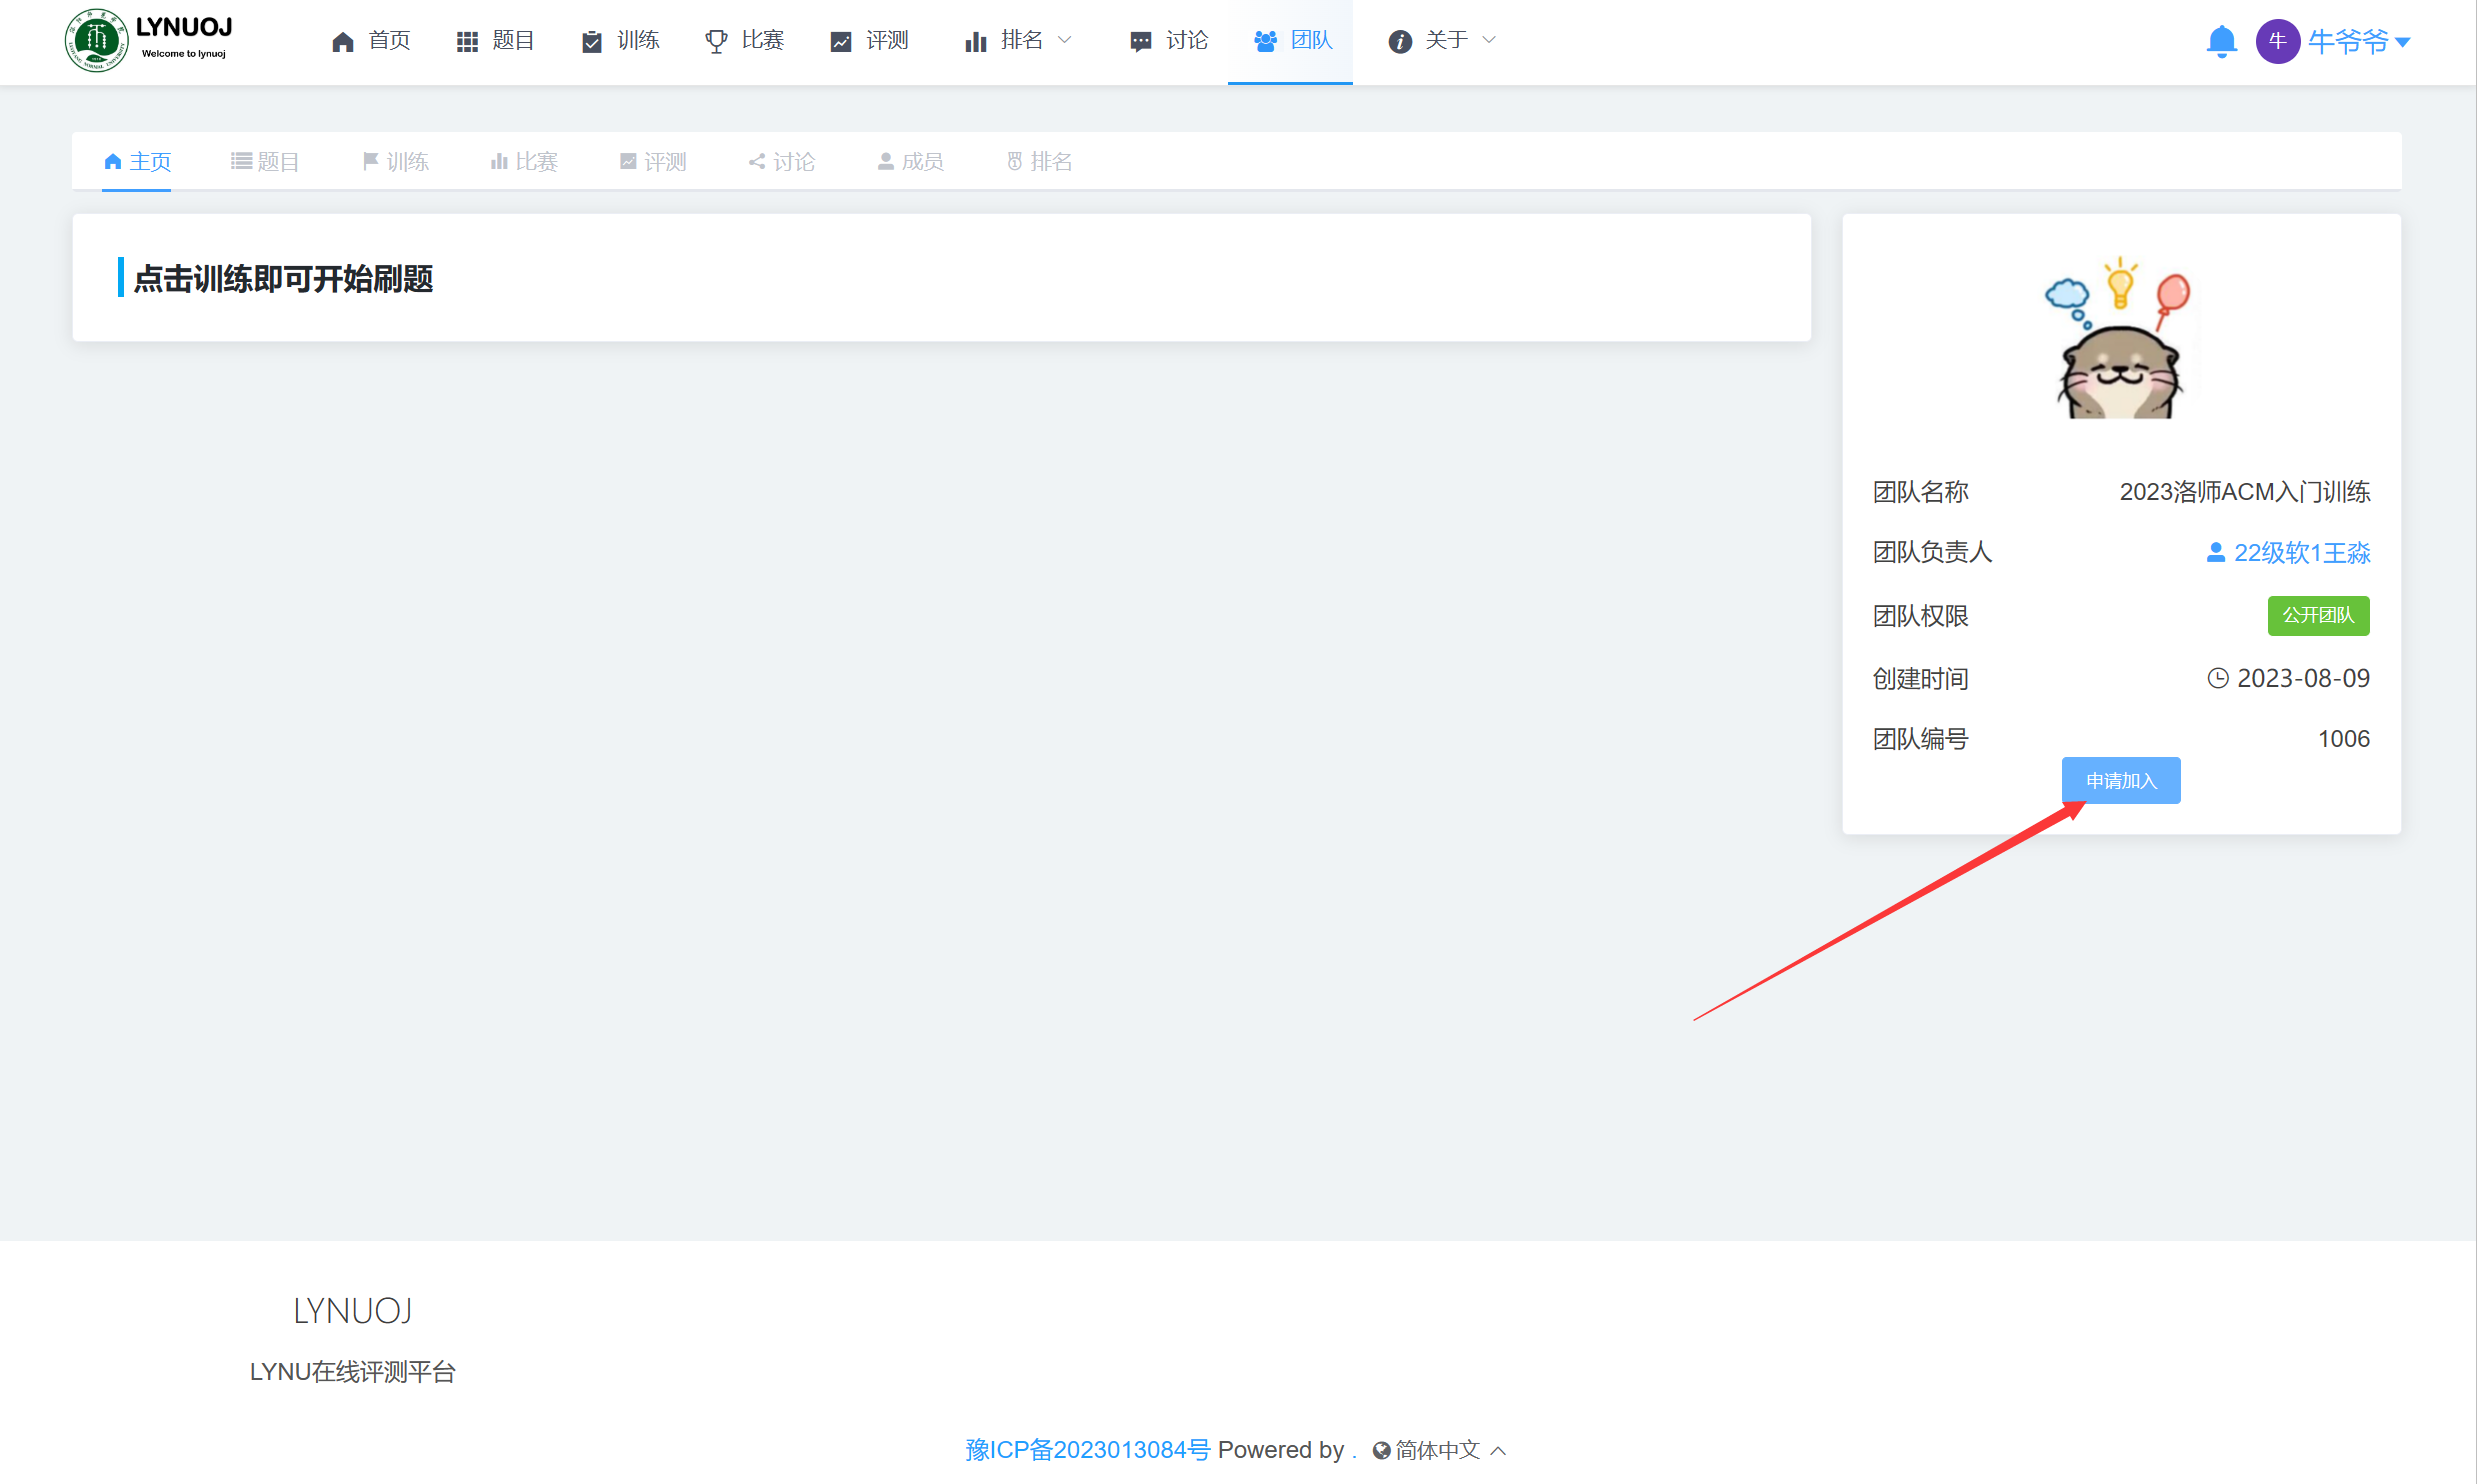Click the purple 牛 user avatar
Image resolution: width=2477 pixels, height=1484 pixels.
click(x=2277, y=41)
